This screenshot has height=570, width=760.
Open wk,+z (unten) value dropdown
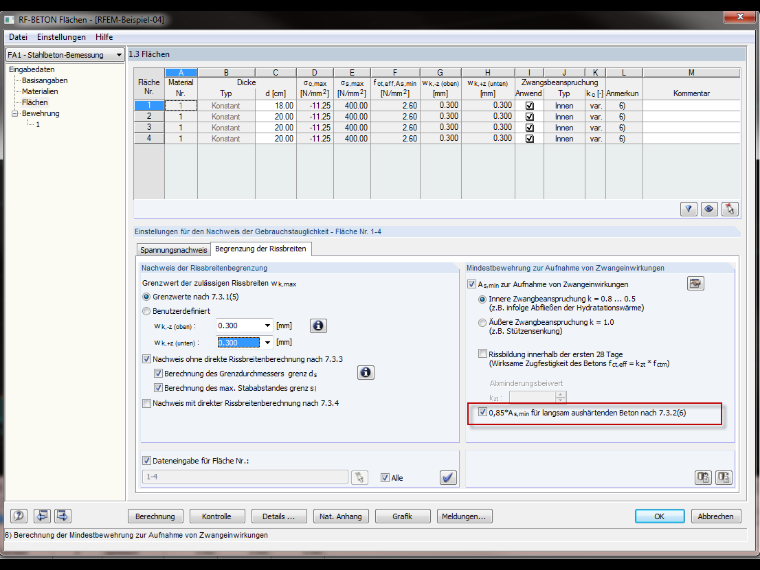point(267,343)
